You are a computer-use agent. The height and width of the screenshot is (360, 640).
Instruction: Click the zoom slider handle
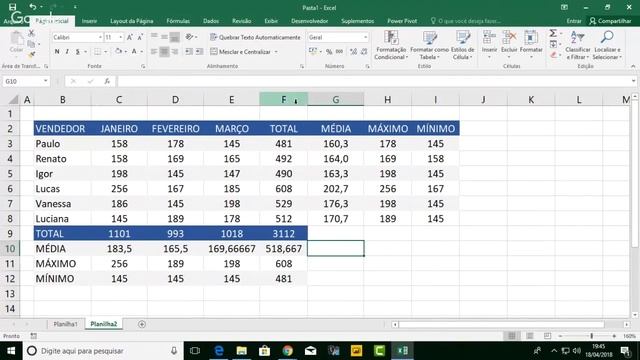tap(591, 336)
